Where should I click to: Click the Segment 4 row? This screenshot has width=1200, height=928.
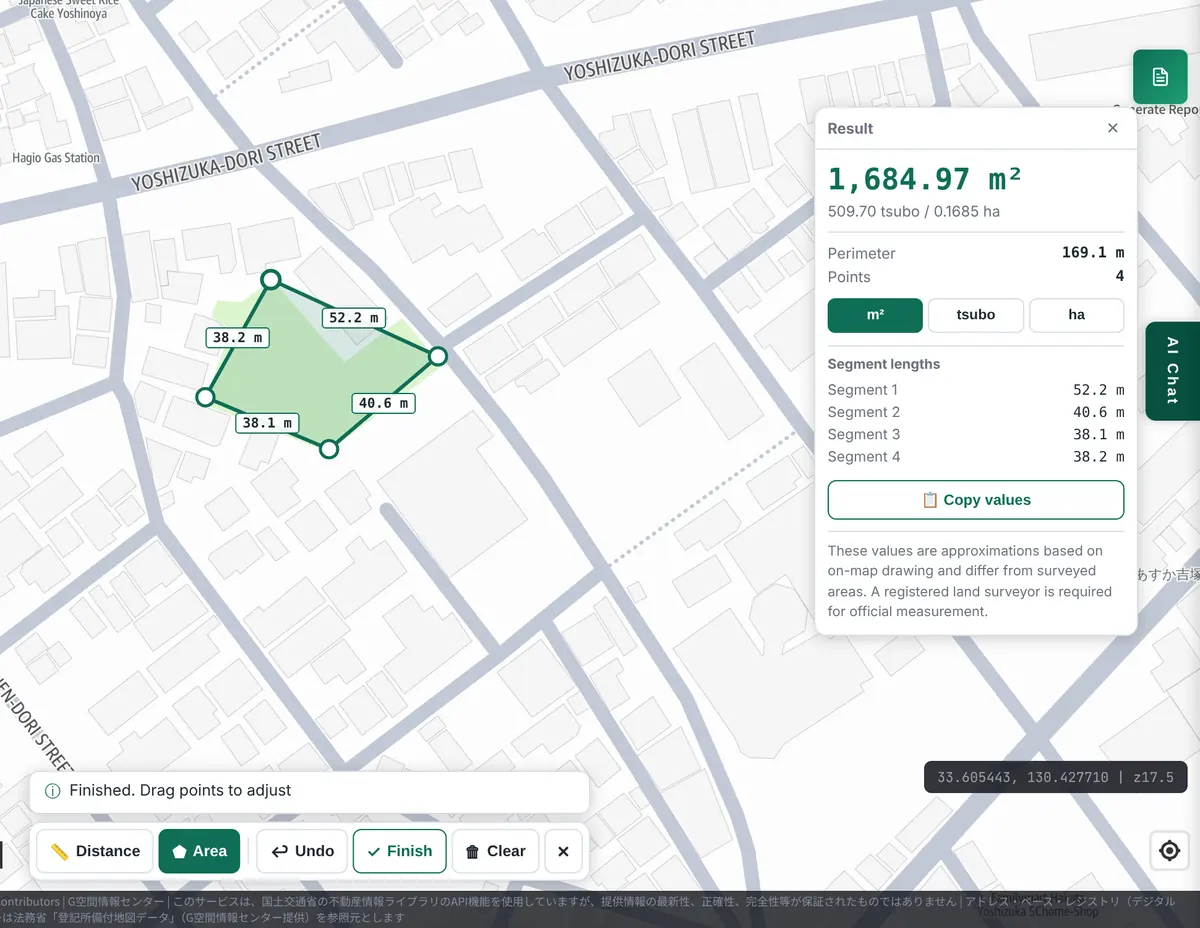pos(976,457)
